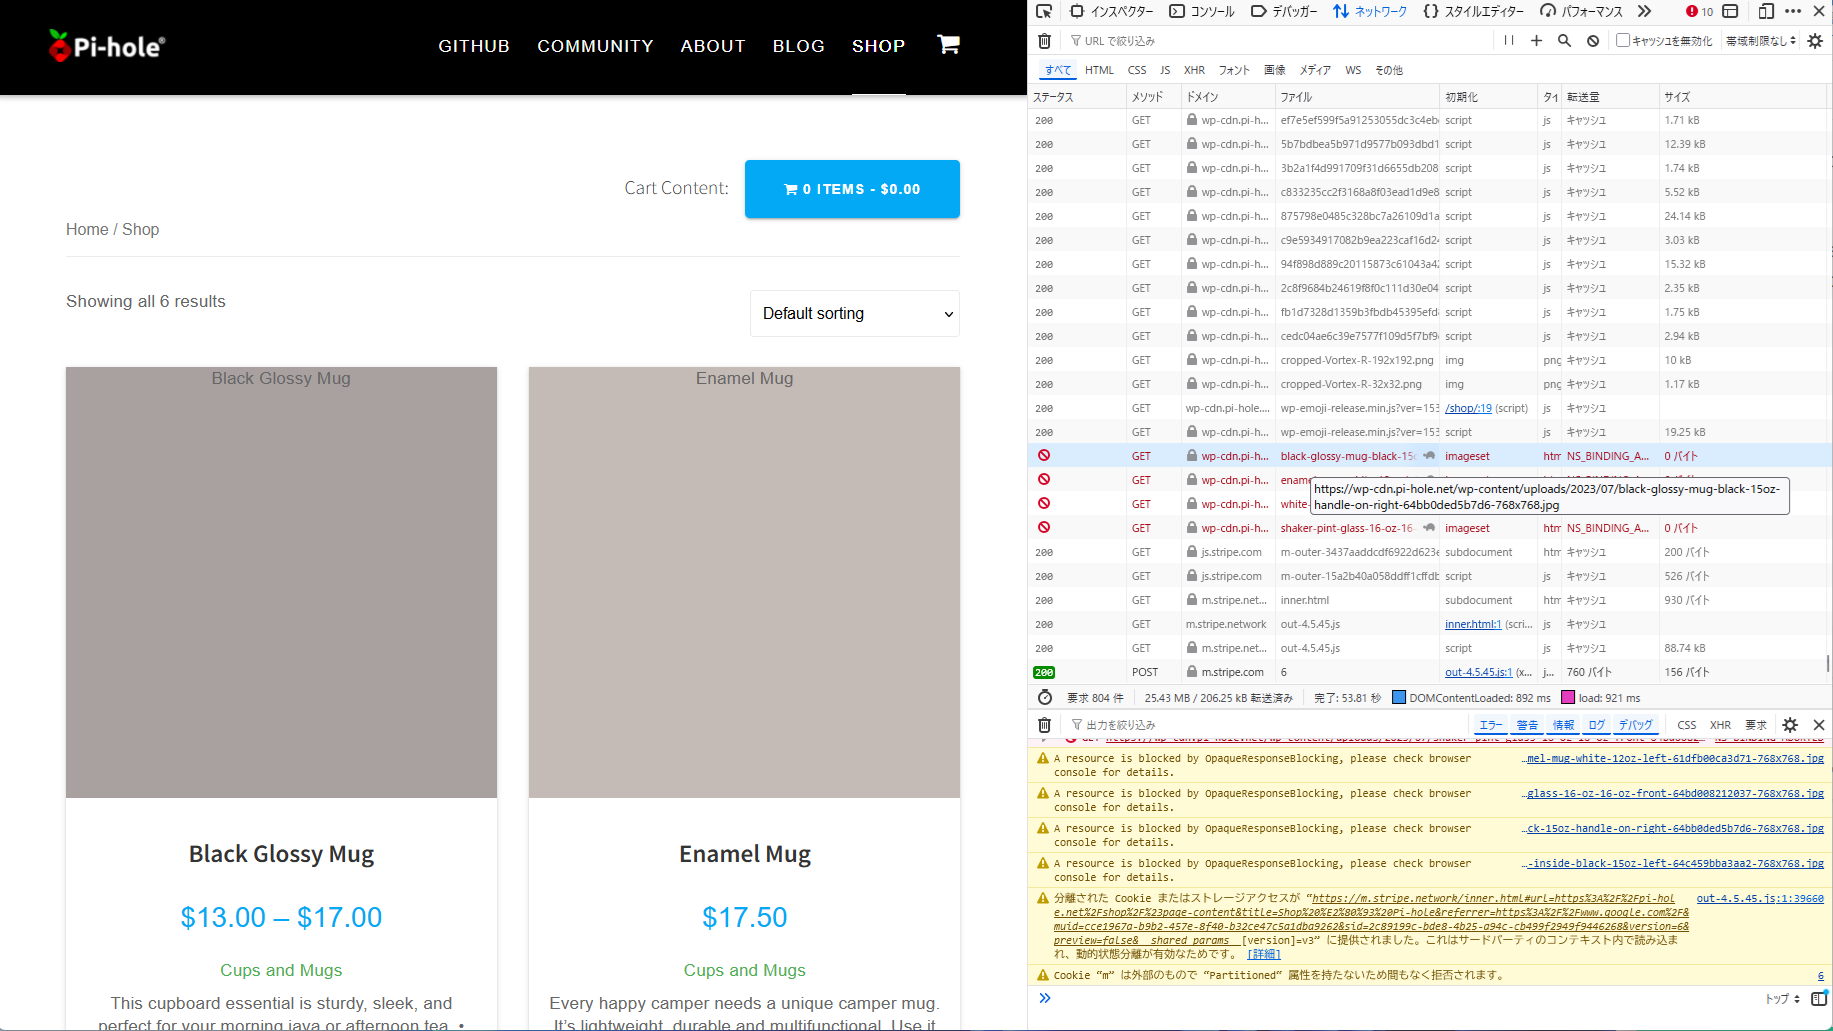This screenshot has width=1833, height=1031.
Task: Start performance analysis with the stopwatch icon
Action: (1045, 697)
